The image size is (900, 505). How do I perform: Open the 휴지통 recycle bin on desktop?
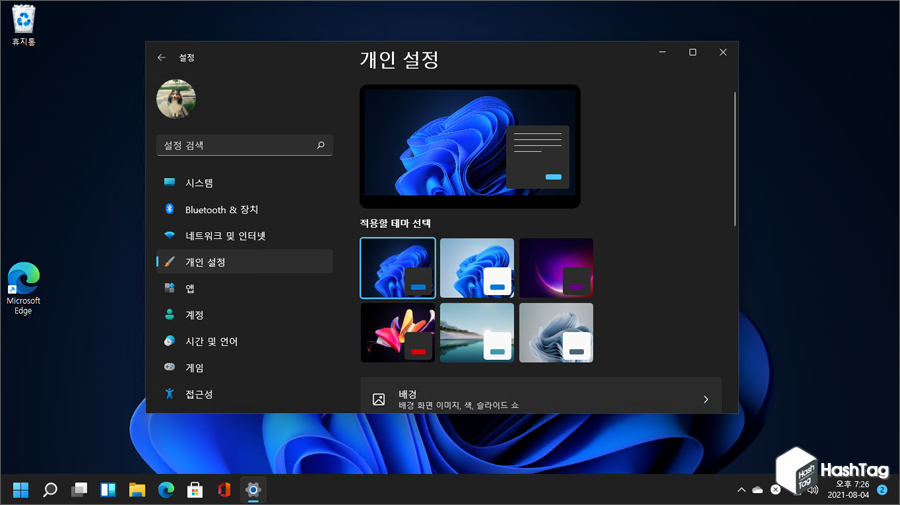tap(24, 25)
